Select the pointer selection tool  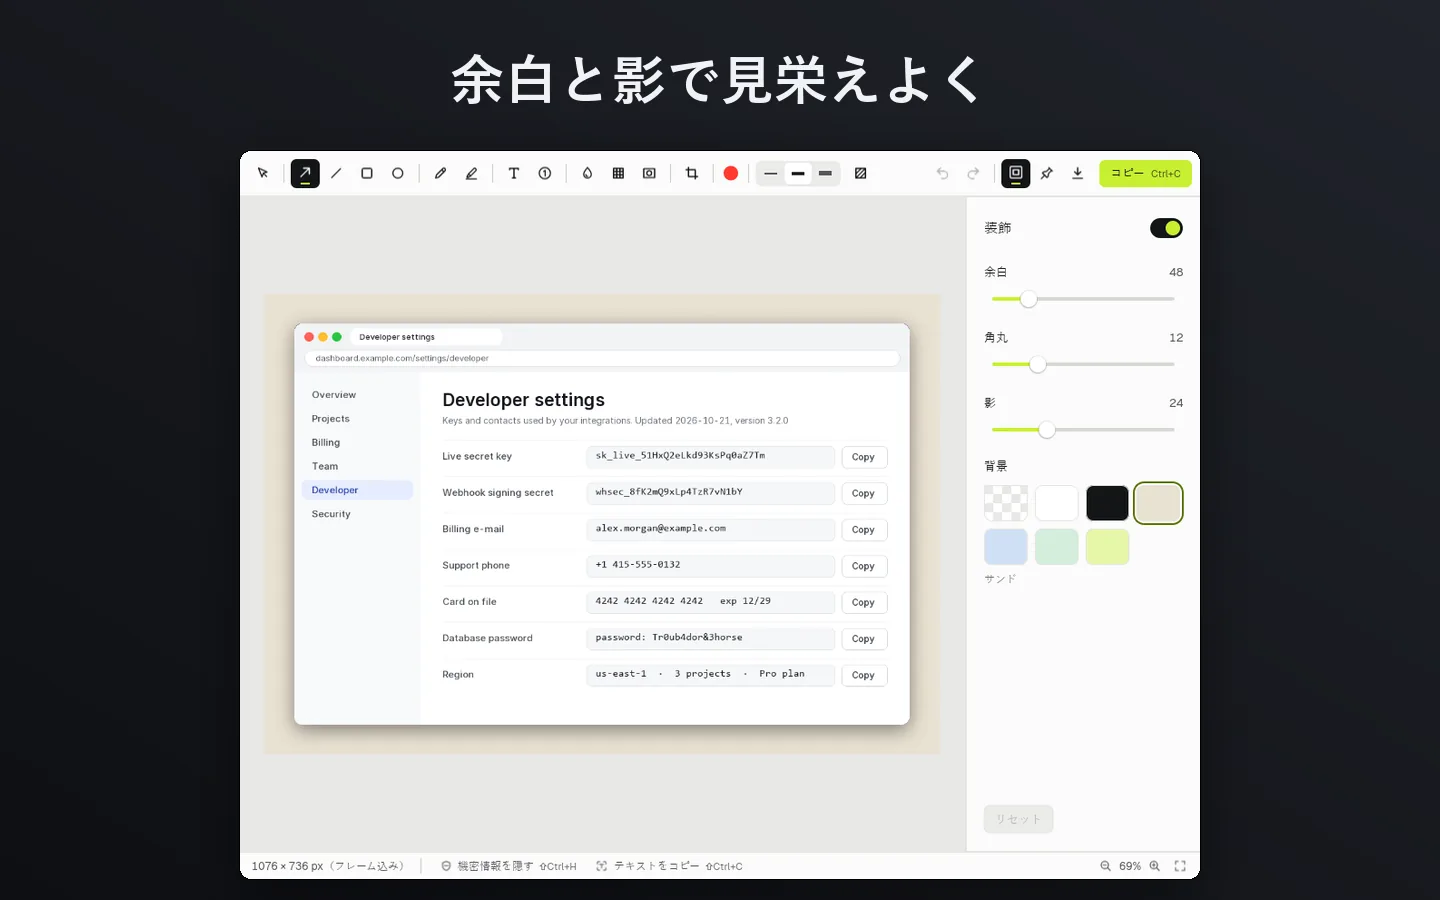click(263, 173)
